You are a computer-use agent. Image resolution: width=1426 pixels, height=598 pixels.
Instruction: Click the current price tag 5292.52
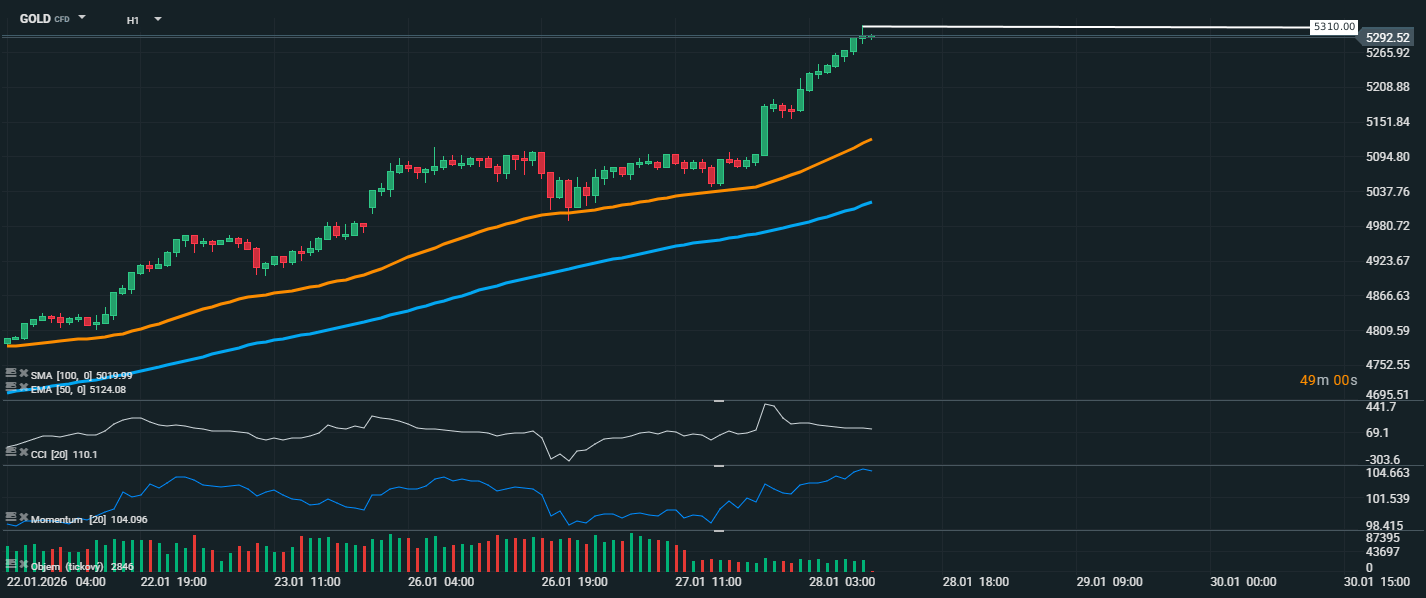tap(1387, 37)
